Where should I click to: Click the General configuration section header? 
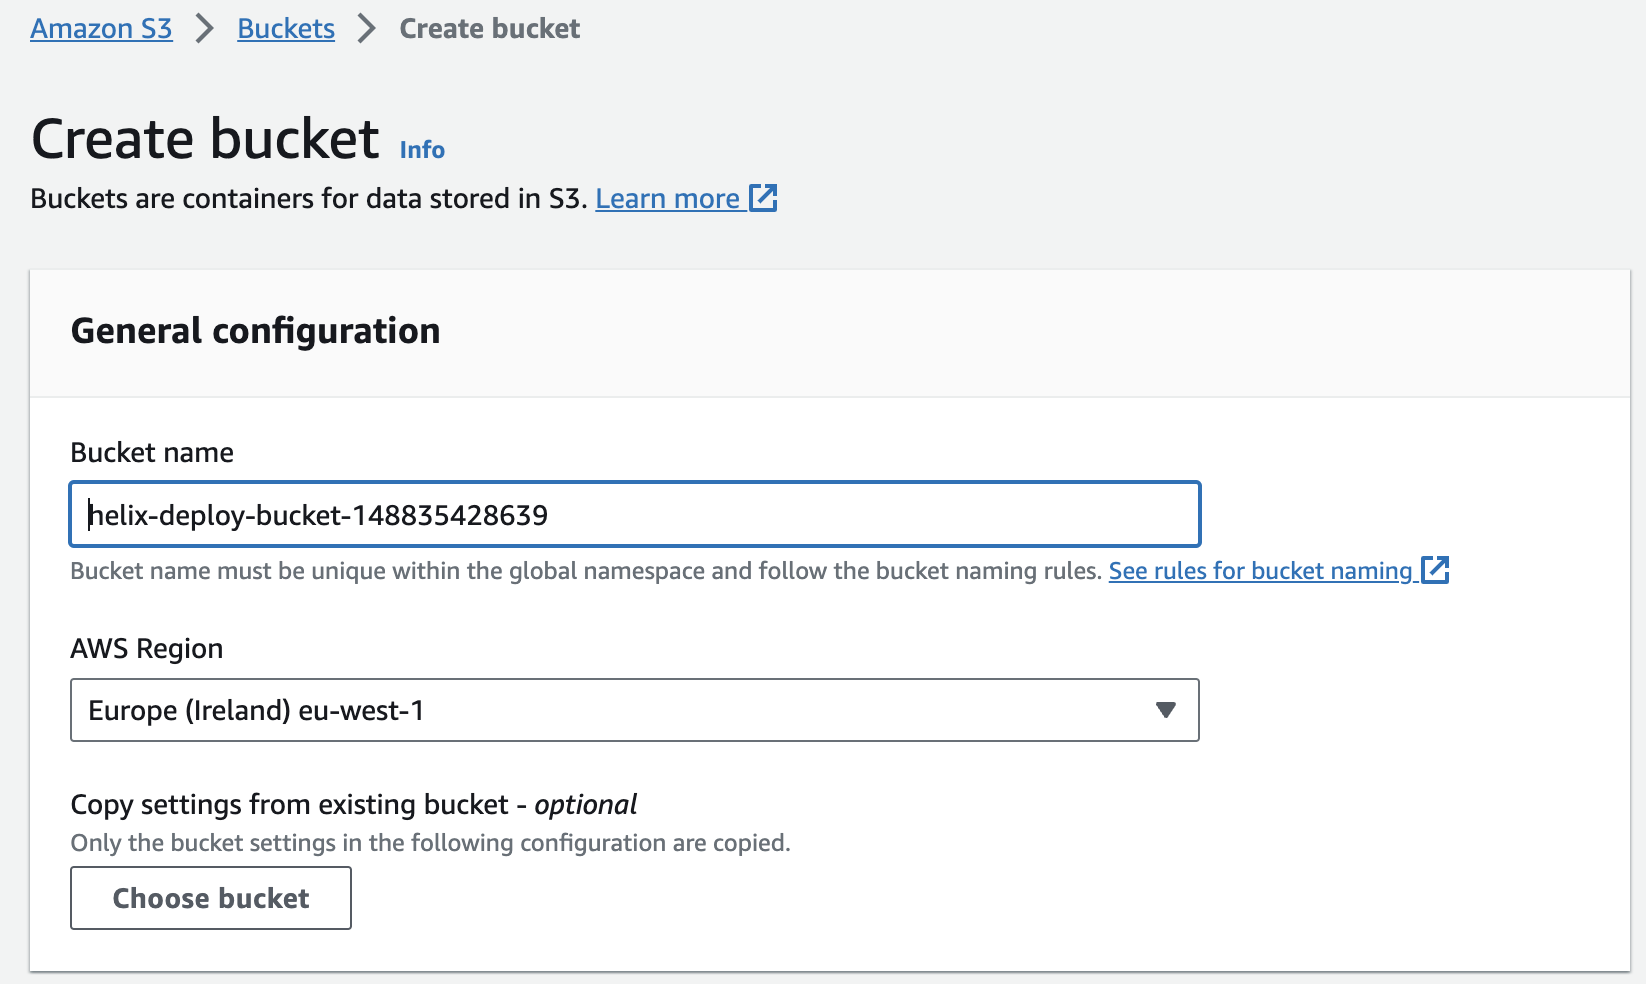pyautogui.click(x=255, y=331)
